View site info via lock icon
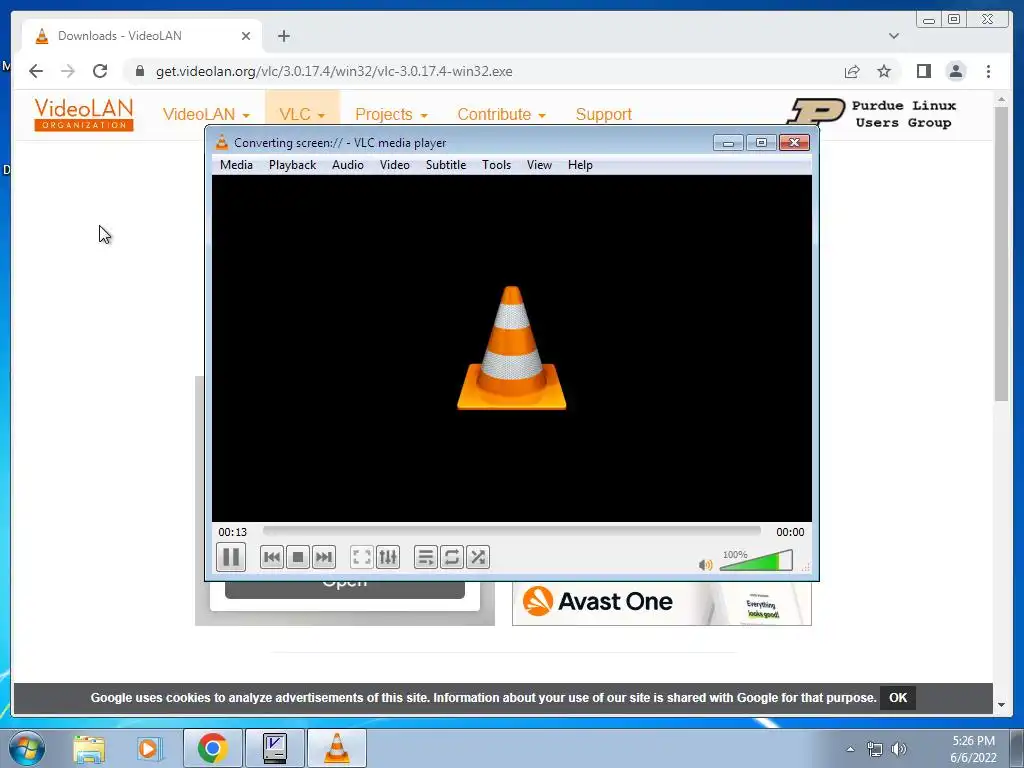The width and height of the screenshot is (1024, 768). [x=139, y=71]
